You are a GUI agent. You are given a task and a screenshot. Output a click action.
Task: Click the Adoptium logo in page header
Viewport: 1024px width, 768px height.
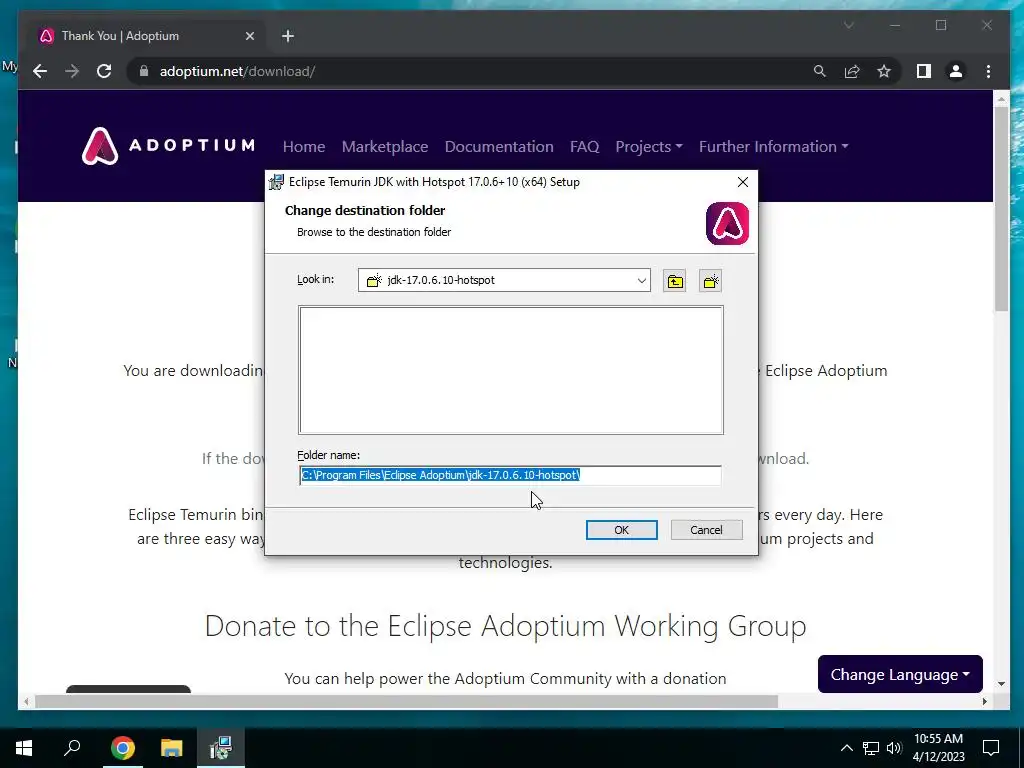coord(168,146)
